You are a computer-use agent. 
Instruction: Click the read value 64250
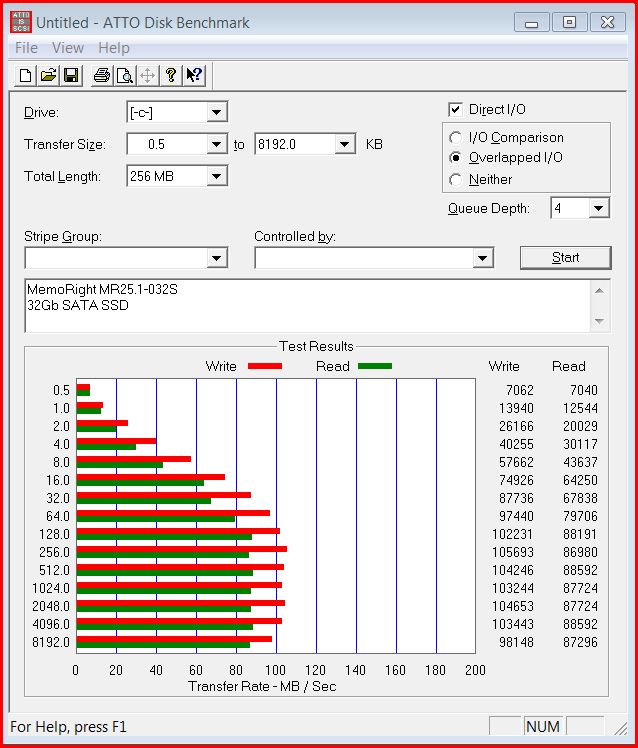(x=580, y=480)
